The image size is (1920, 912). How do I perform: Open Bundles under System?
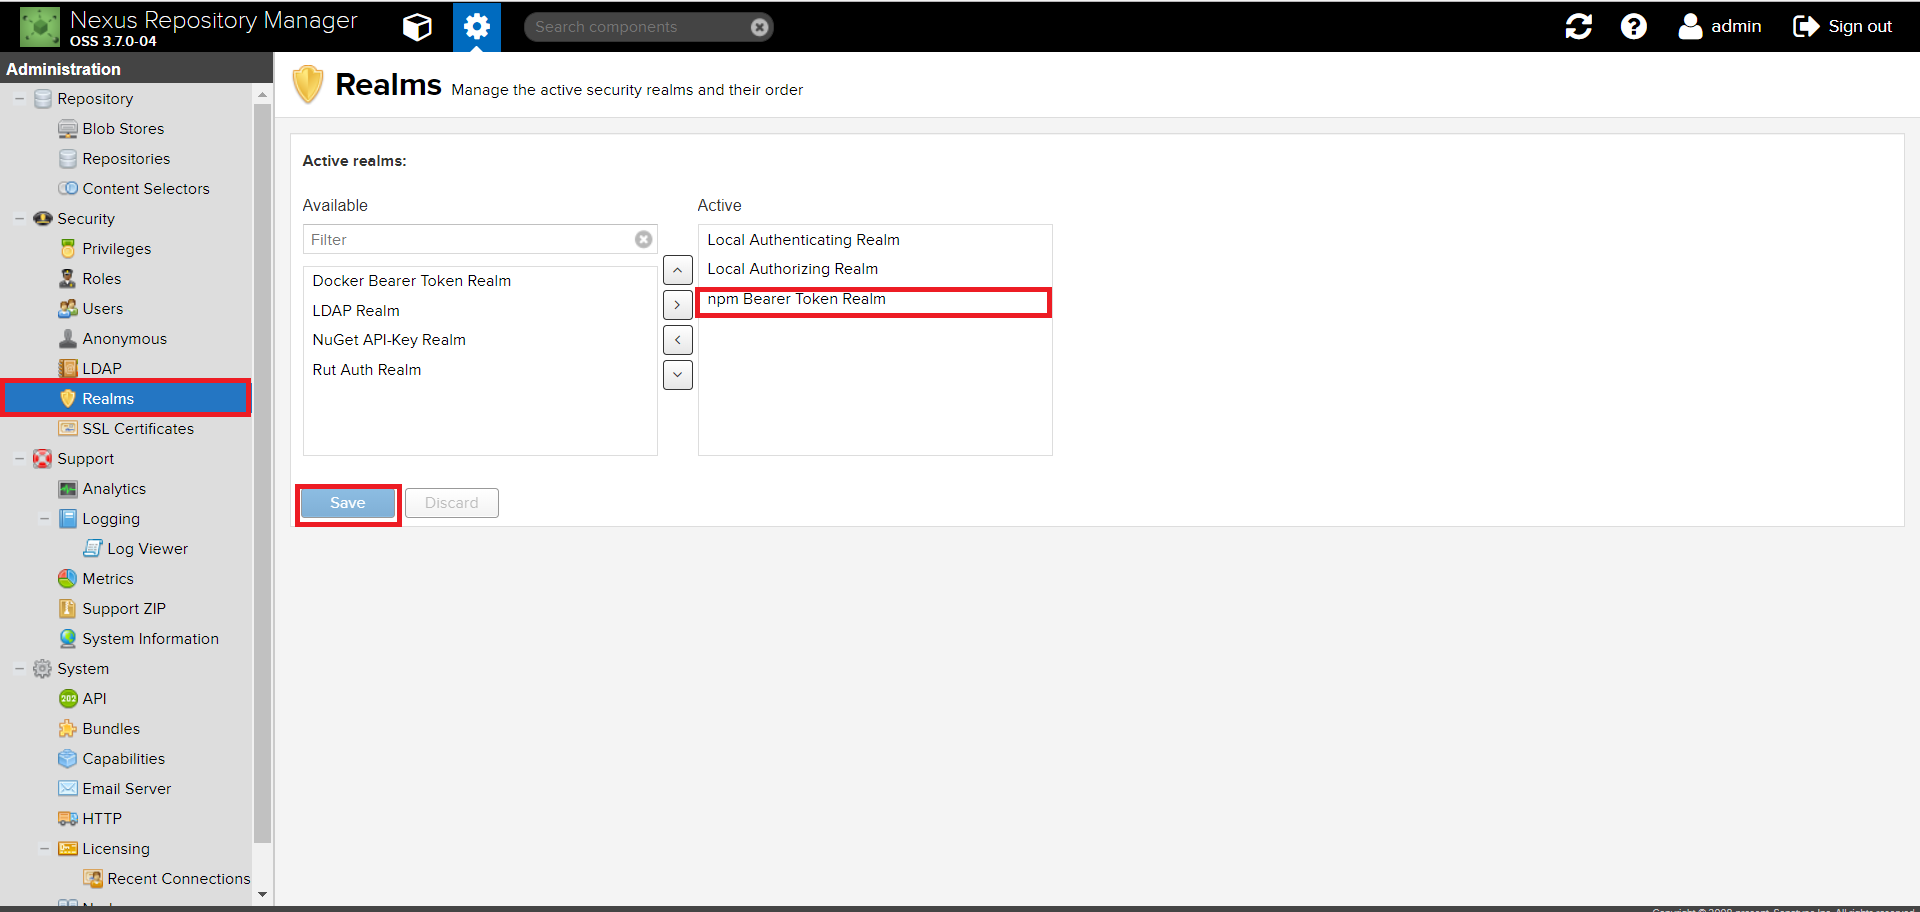pyautogui.click(x=111, y=729)
